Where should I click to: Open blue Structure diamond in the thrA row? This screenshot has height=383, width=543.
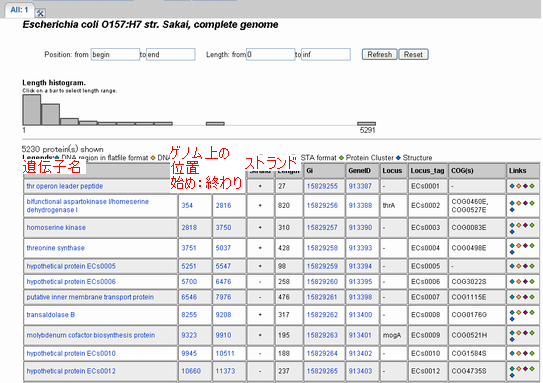click(512, 210)
